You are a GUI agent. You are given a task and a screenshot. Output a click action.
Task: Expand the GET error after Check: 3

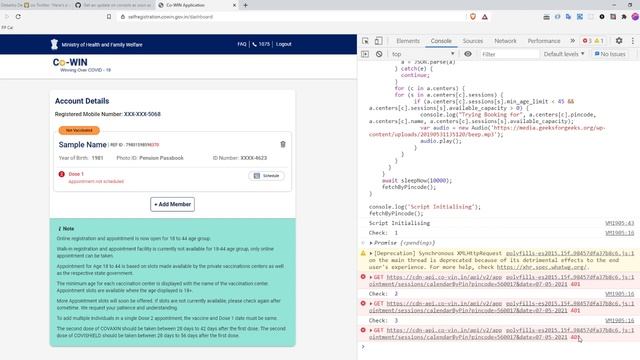pyautogui.click(x=371, y=330)
